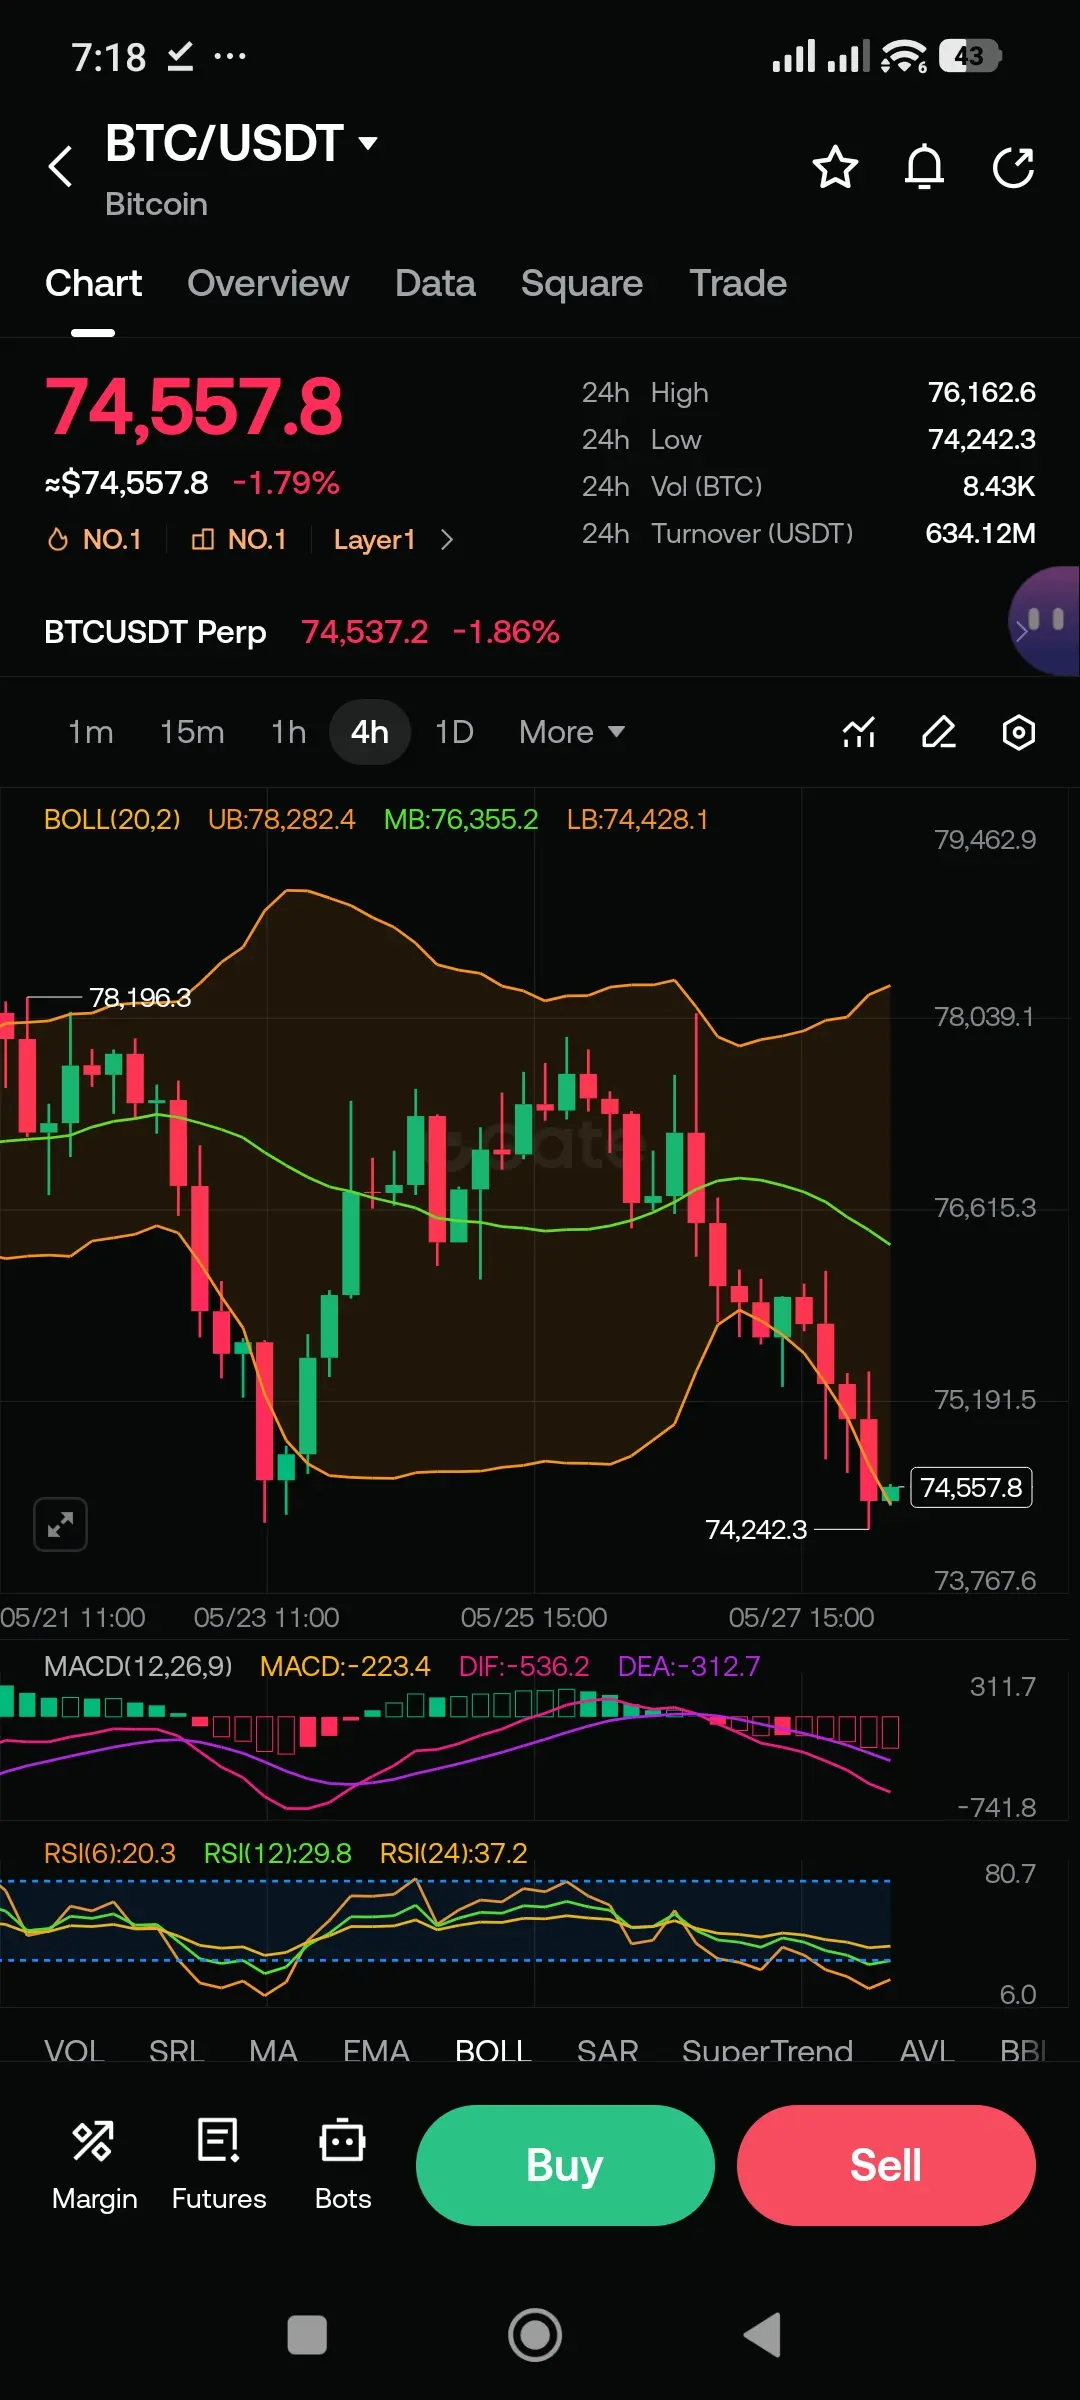Tap the NO.1 market cap tag
The image size is (1080, 2400).
click(x=239, y=540)
